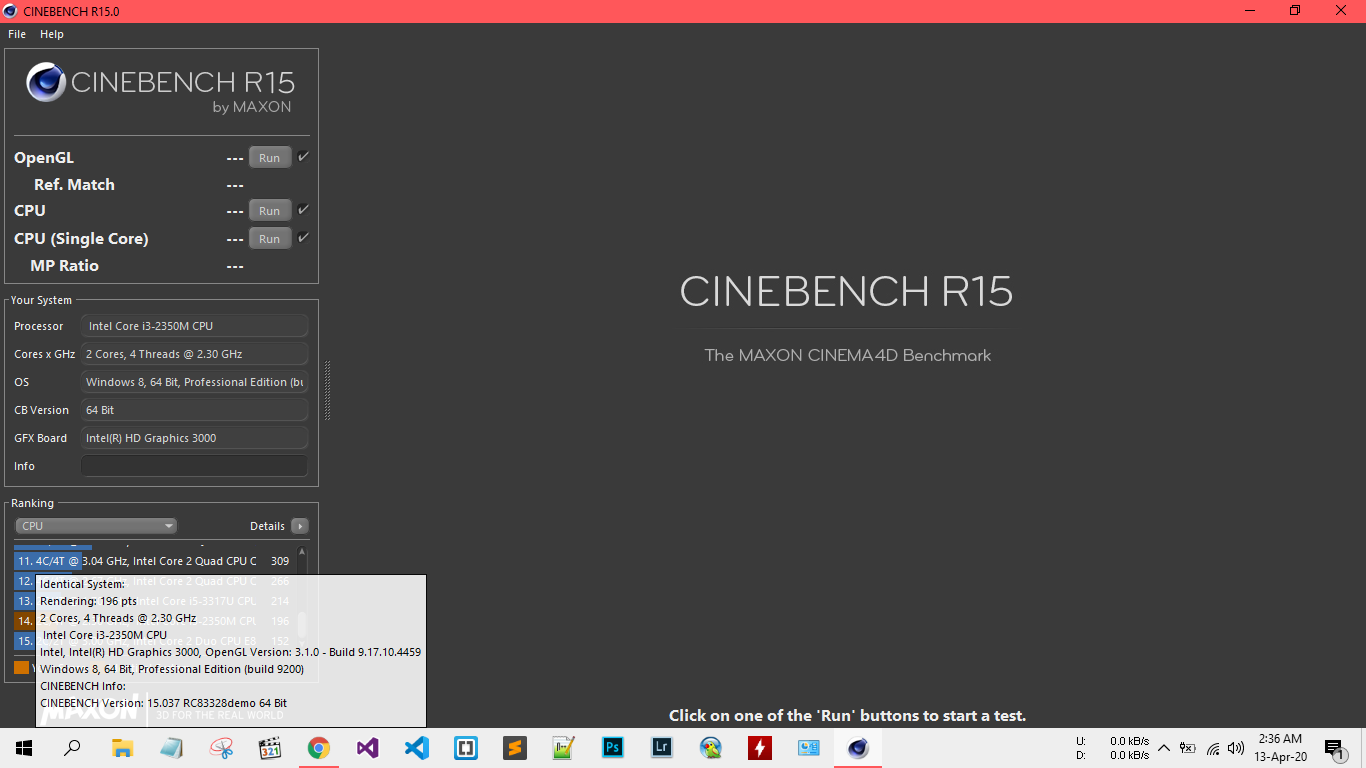Viewport: 1366px width, 768px height.
Task: Open the scissors icon app in taskbar
Action: [221, 748]
